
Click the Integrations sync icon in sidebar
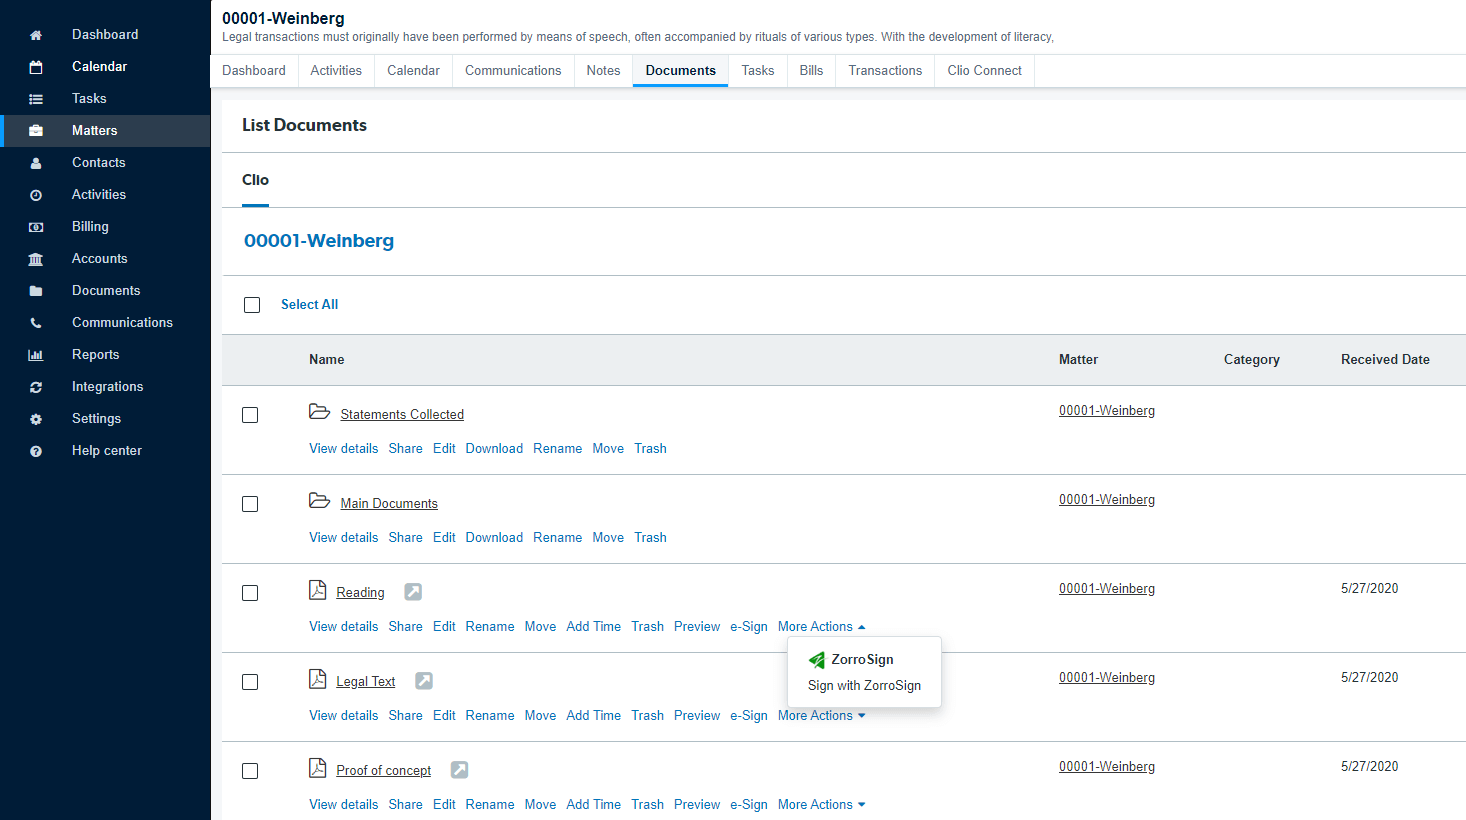point(36,387)
